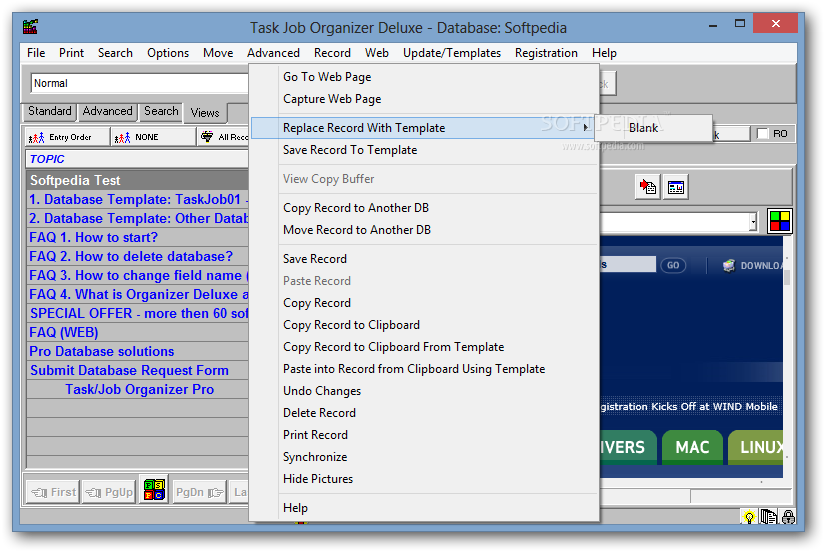Select the Task/Job Organizer Pro record

pyautogui.click(x=137, y=389)
